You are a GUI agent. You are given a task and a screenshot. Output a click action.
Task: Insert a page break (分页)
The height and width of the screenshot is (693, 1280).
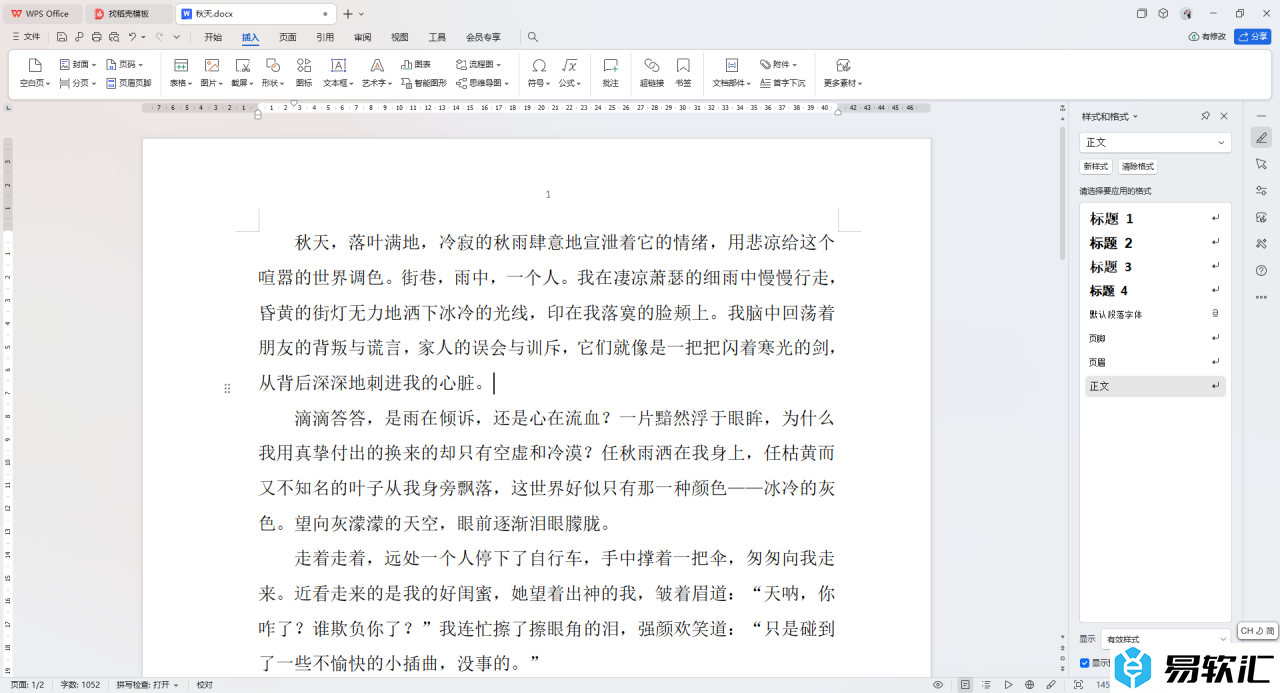[78, 83]
